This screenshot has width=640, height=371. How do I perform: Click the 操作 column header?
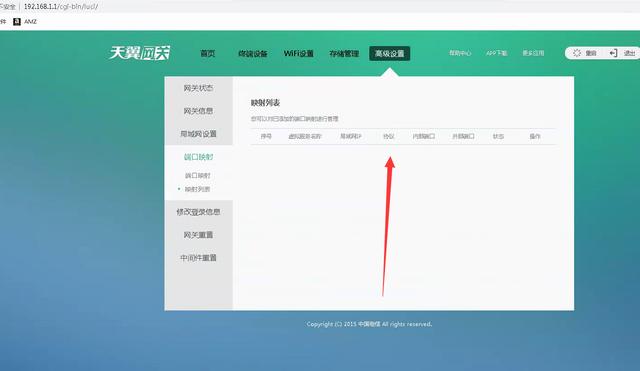point(535,136)
